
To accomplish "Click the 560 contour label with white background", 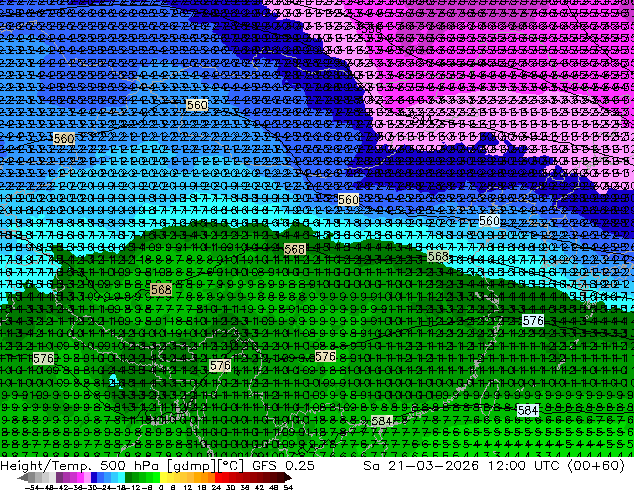I will click(x=489, y=221).
